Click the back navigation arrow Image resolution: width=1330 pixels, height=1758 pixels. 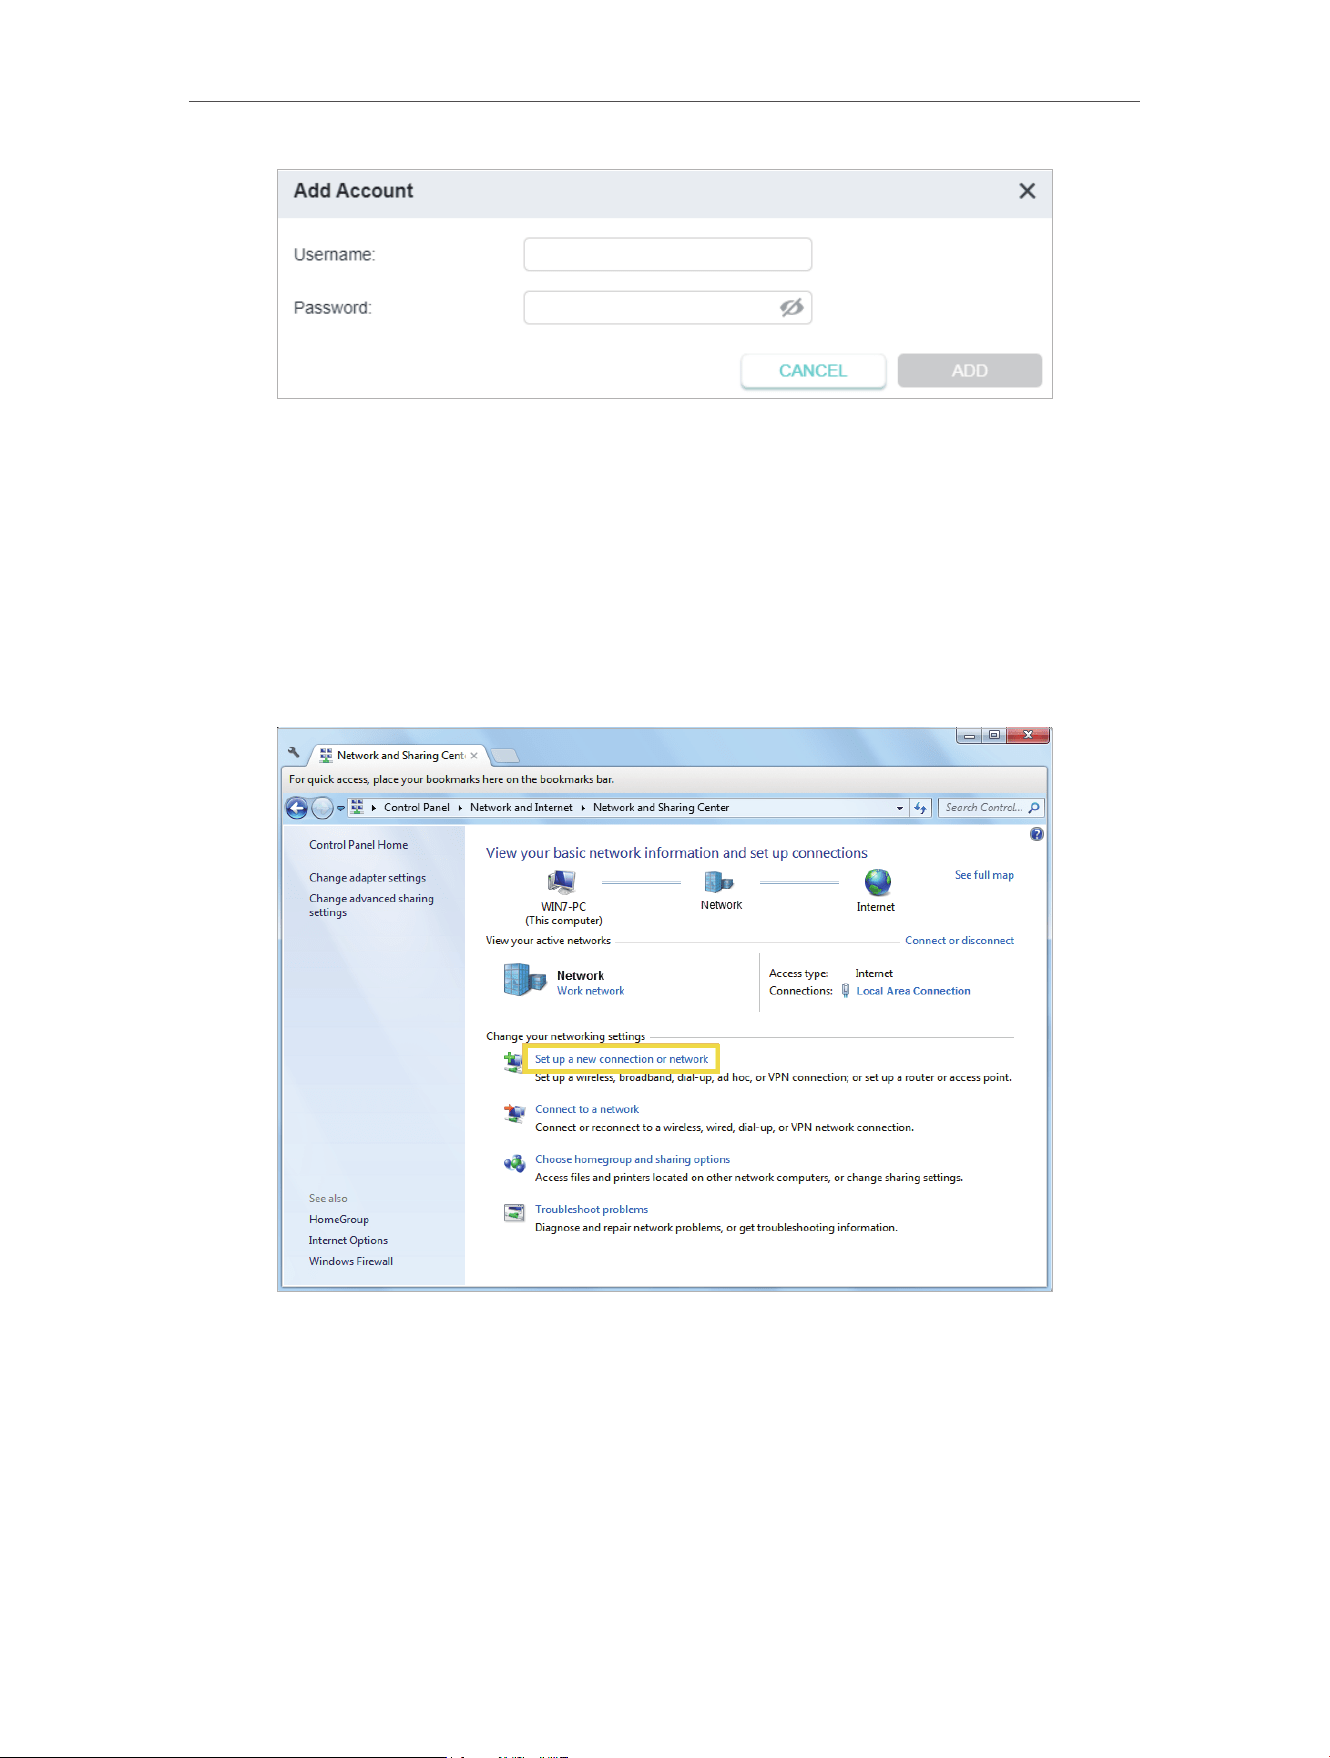pyautogui.click(x=297, y=808)
